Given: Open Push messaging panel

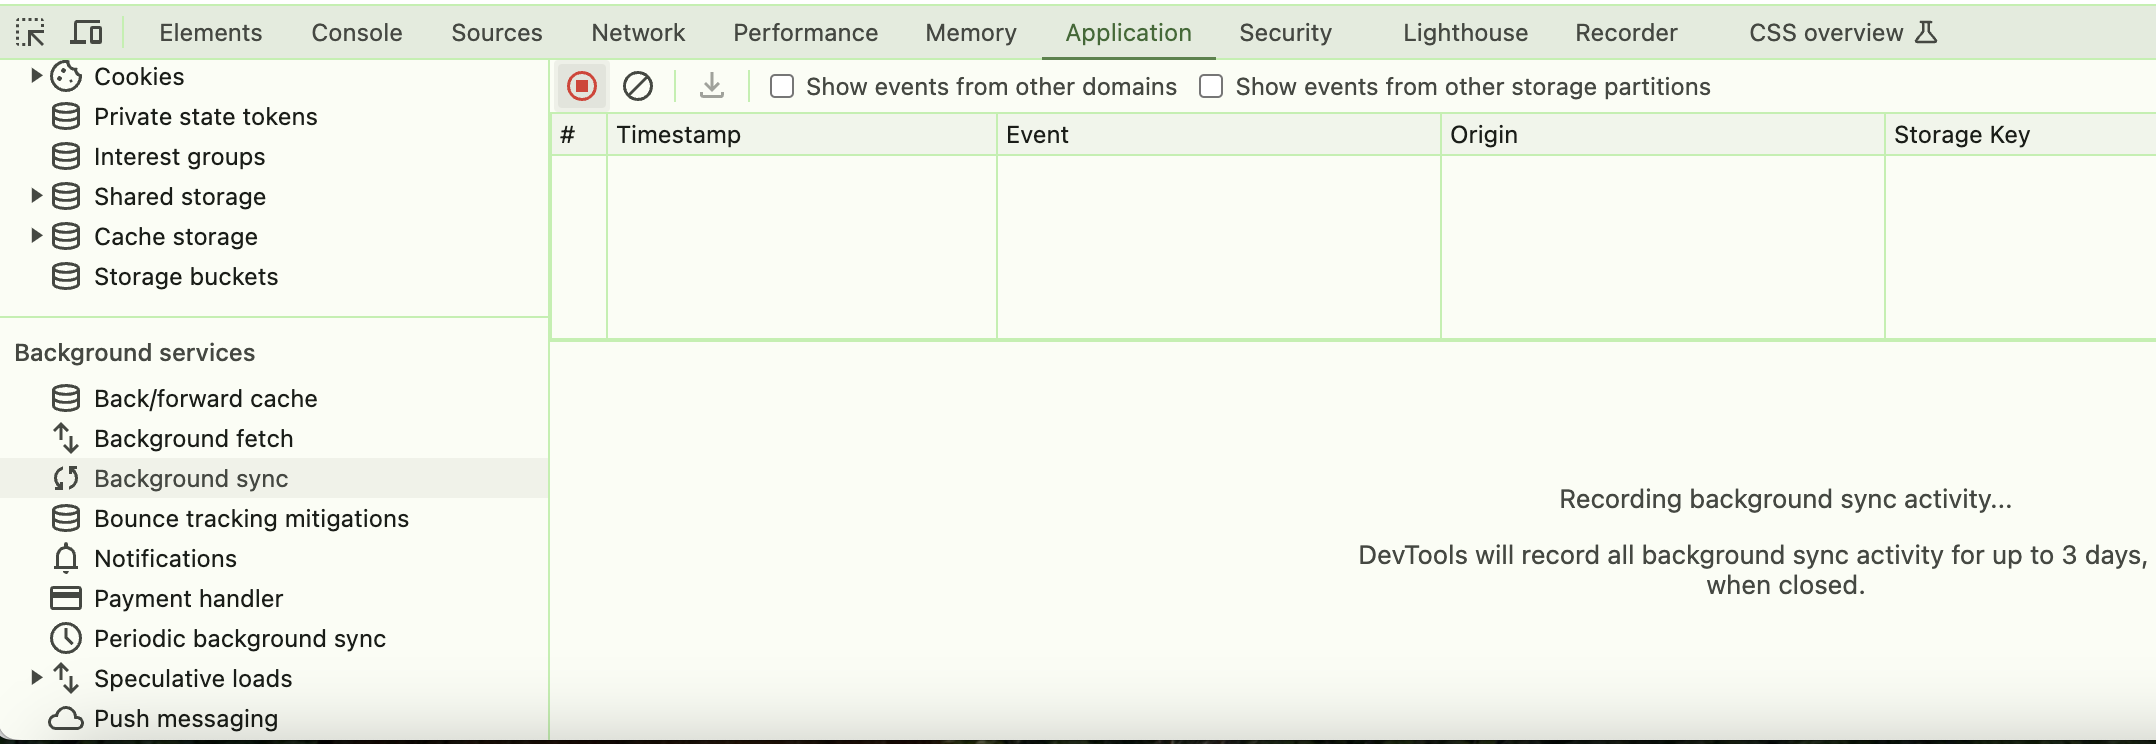Looking at the screenshot, I should [x=186, y=718].
